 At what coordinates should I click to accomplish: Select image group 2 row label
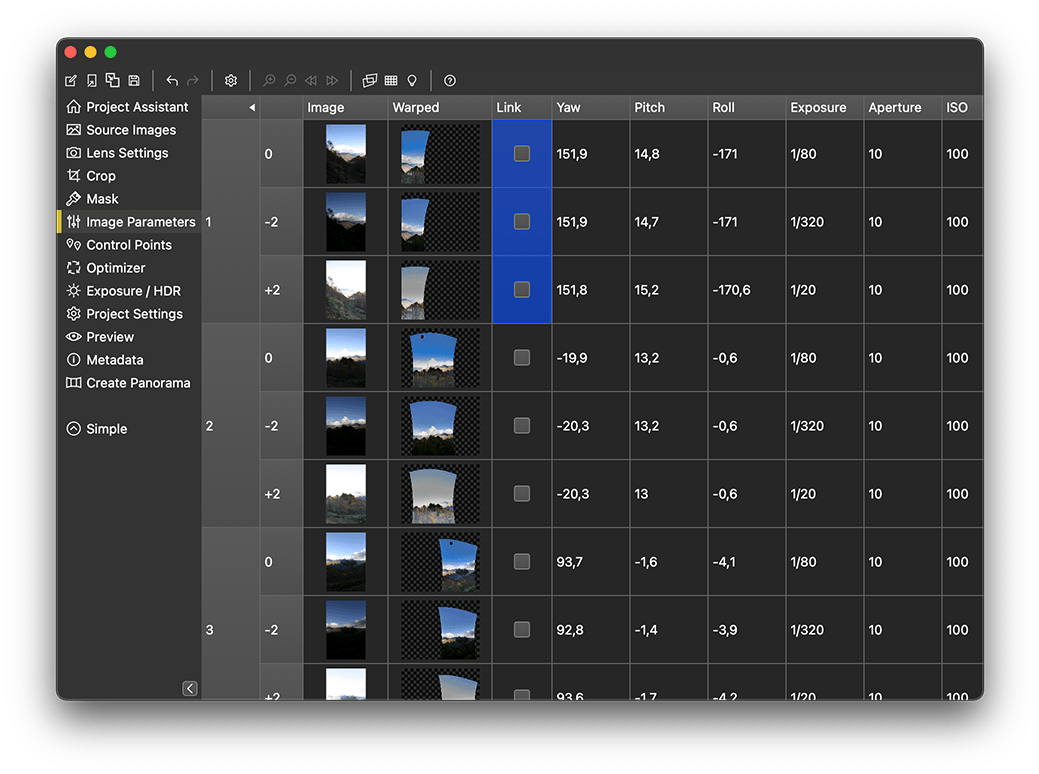pos(231,426)
